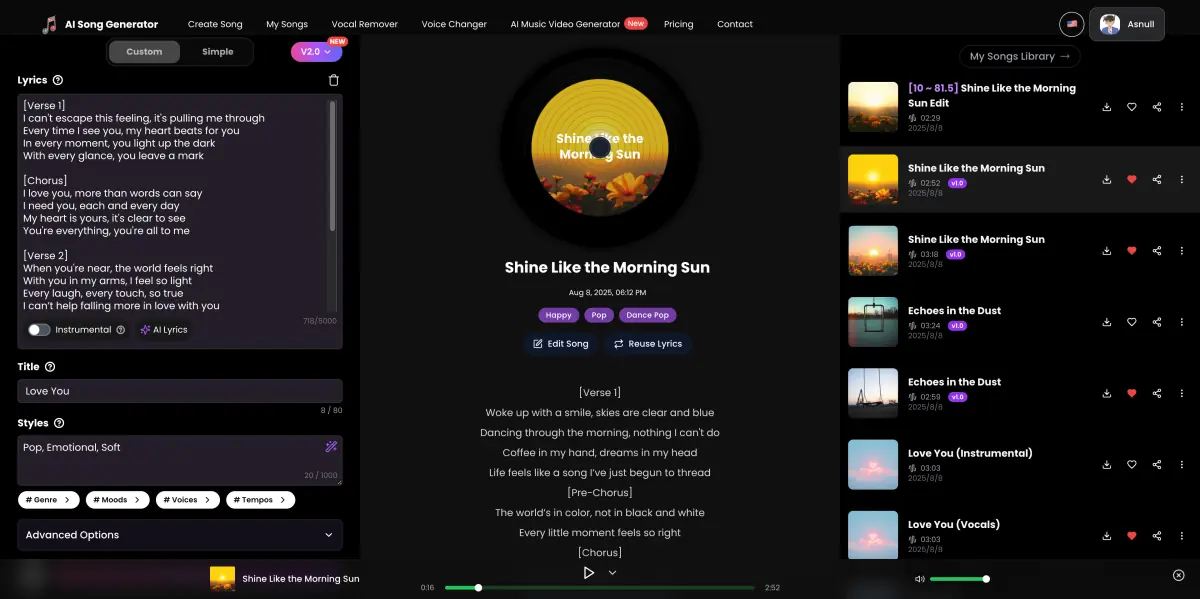Switch to the Simple tab
Image resolution: width=1200 pixels, height=599 pixels.
tap(218, 51)
